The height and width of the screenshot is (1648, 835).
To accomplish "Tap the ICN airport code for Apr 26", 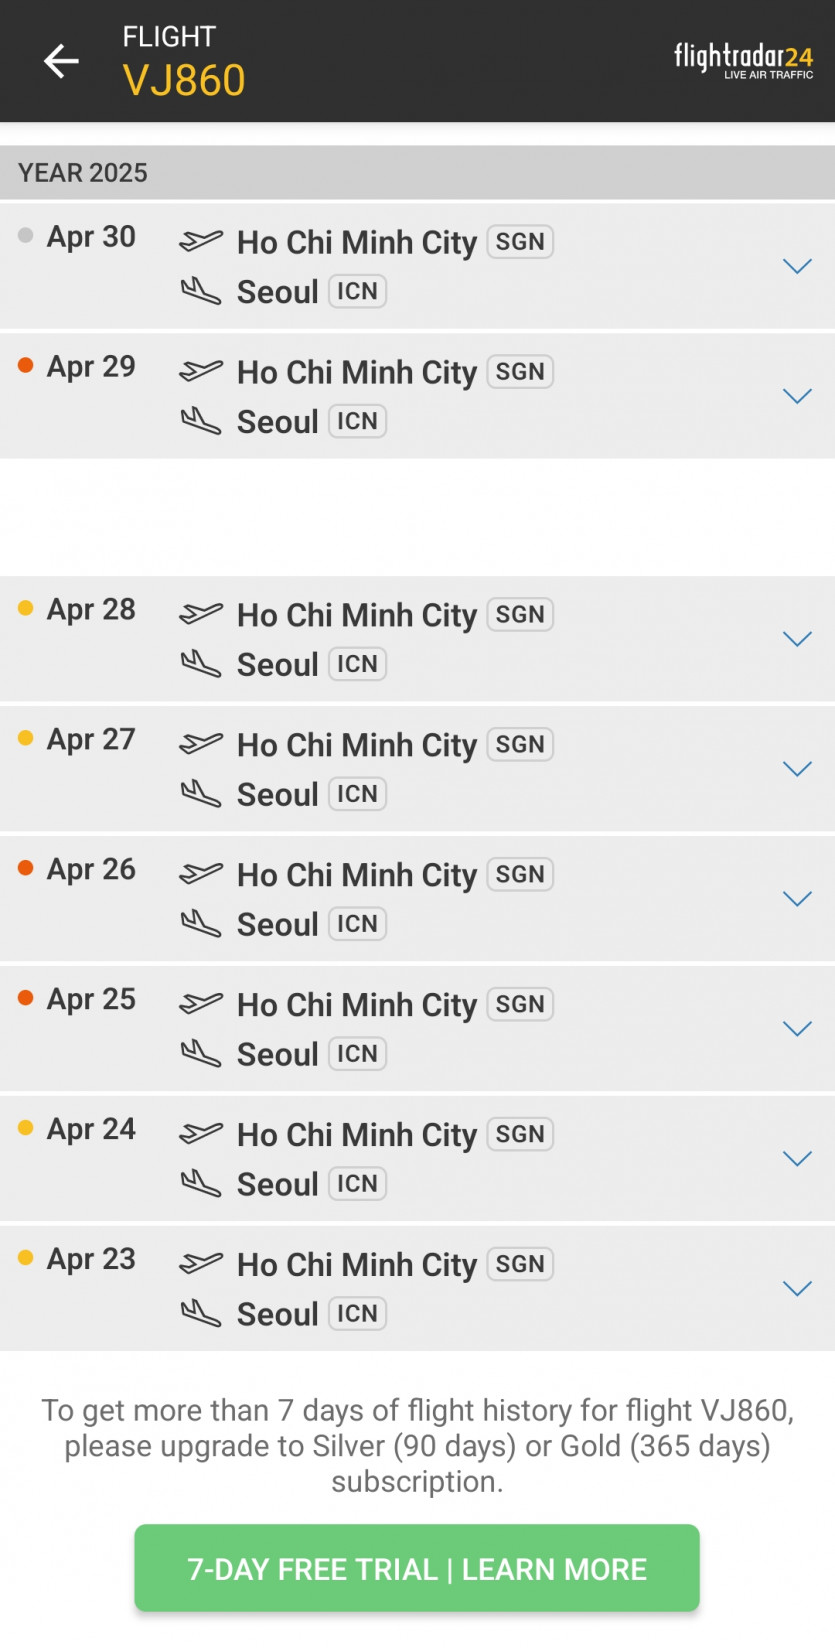I will tap(357, 924).
